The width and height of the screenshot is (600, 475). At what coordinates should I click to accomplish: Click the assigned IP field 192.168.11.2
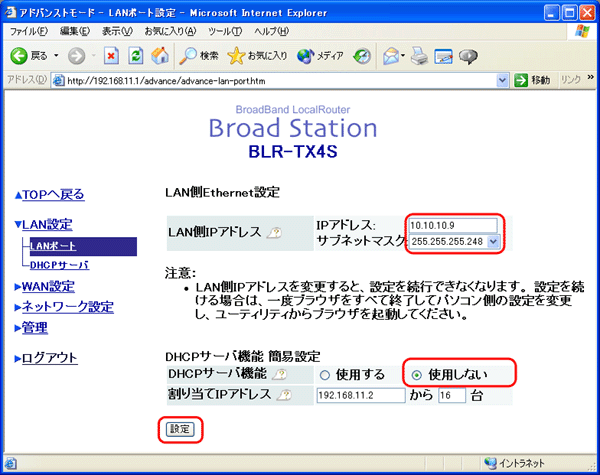[361, 395]
